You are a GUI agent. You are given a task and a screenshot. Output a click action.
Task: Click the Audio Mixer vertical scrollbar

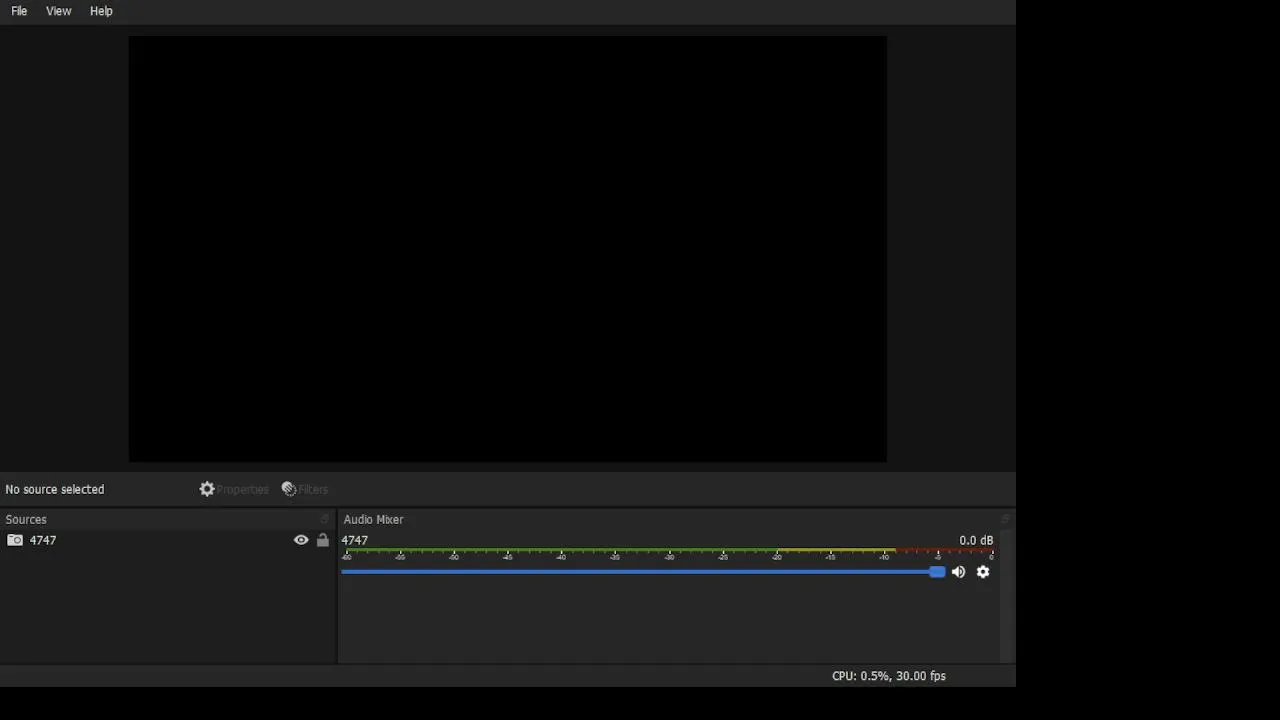[x=1005, y=596]
